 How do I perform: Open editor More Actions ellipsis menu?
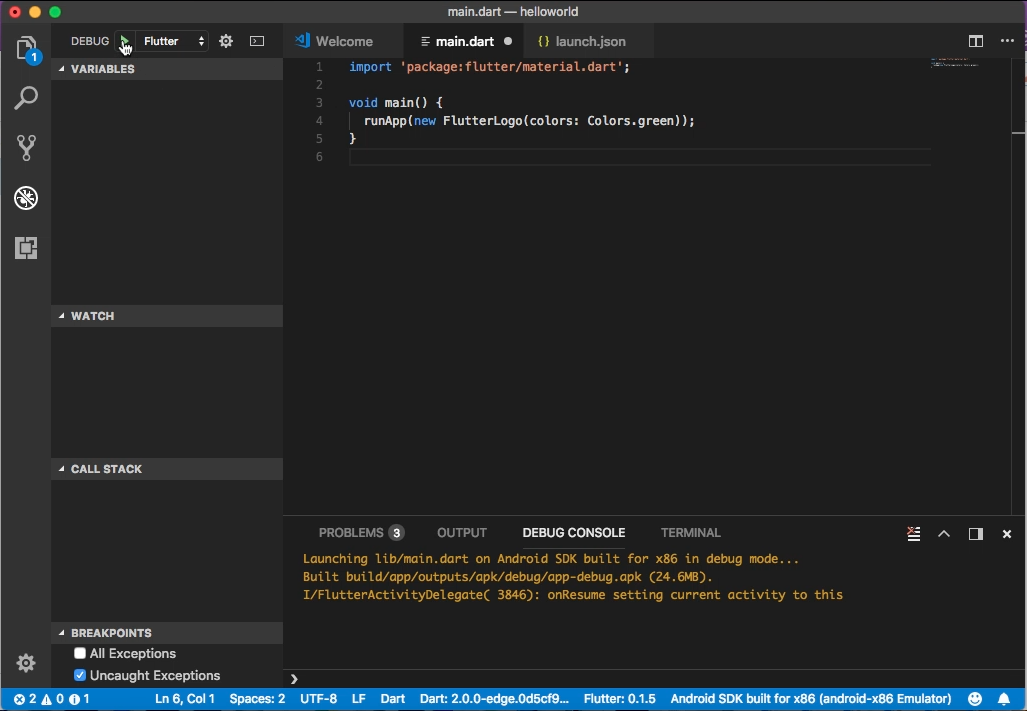coord(1007,41)
